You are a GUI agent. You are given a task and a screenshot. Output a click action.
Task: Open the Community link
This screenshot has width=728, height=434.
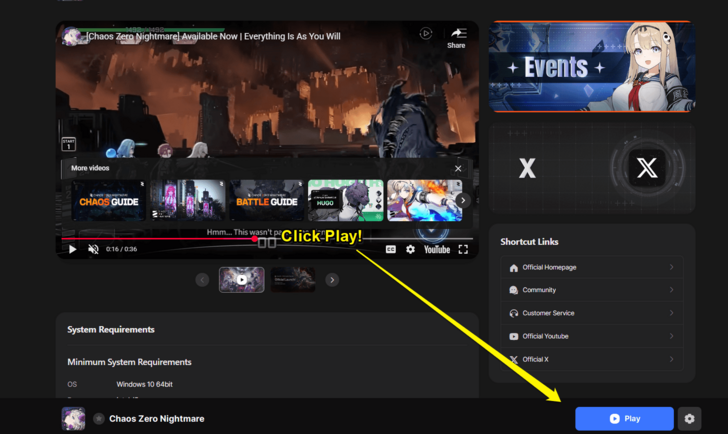pos(592,290)
